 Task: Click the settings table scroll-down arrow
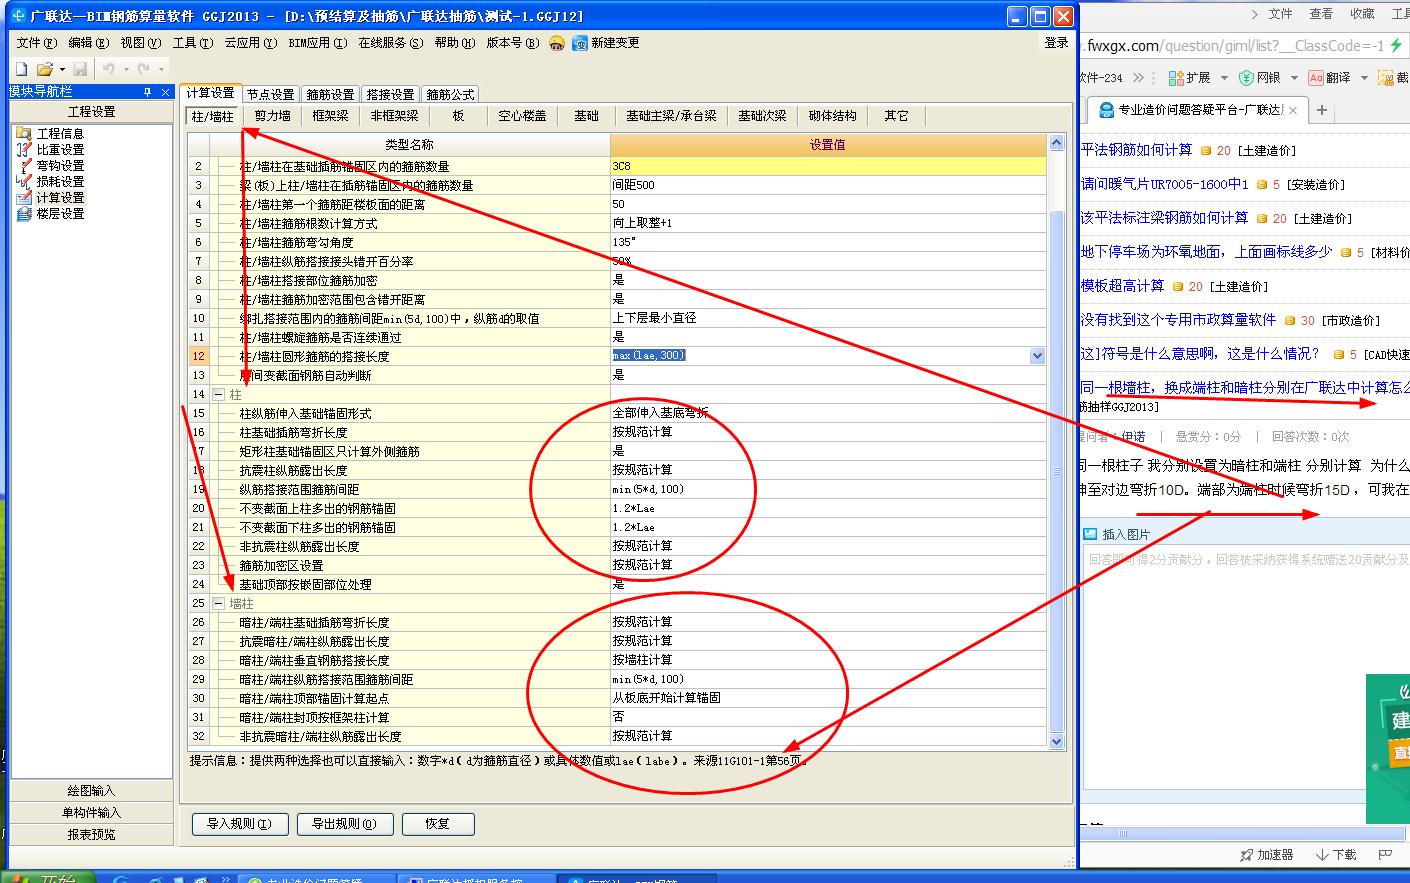coord(1057,741)
